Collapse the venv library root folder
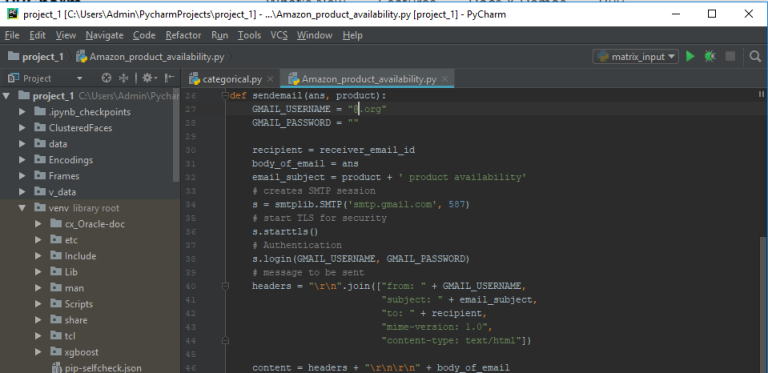Image resolution: width=768 pixels, height=373 pixels. 22,208
